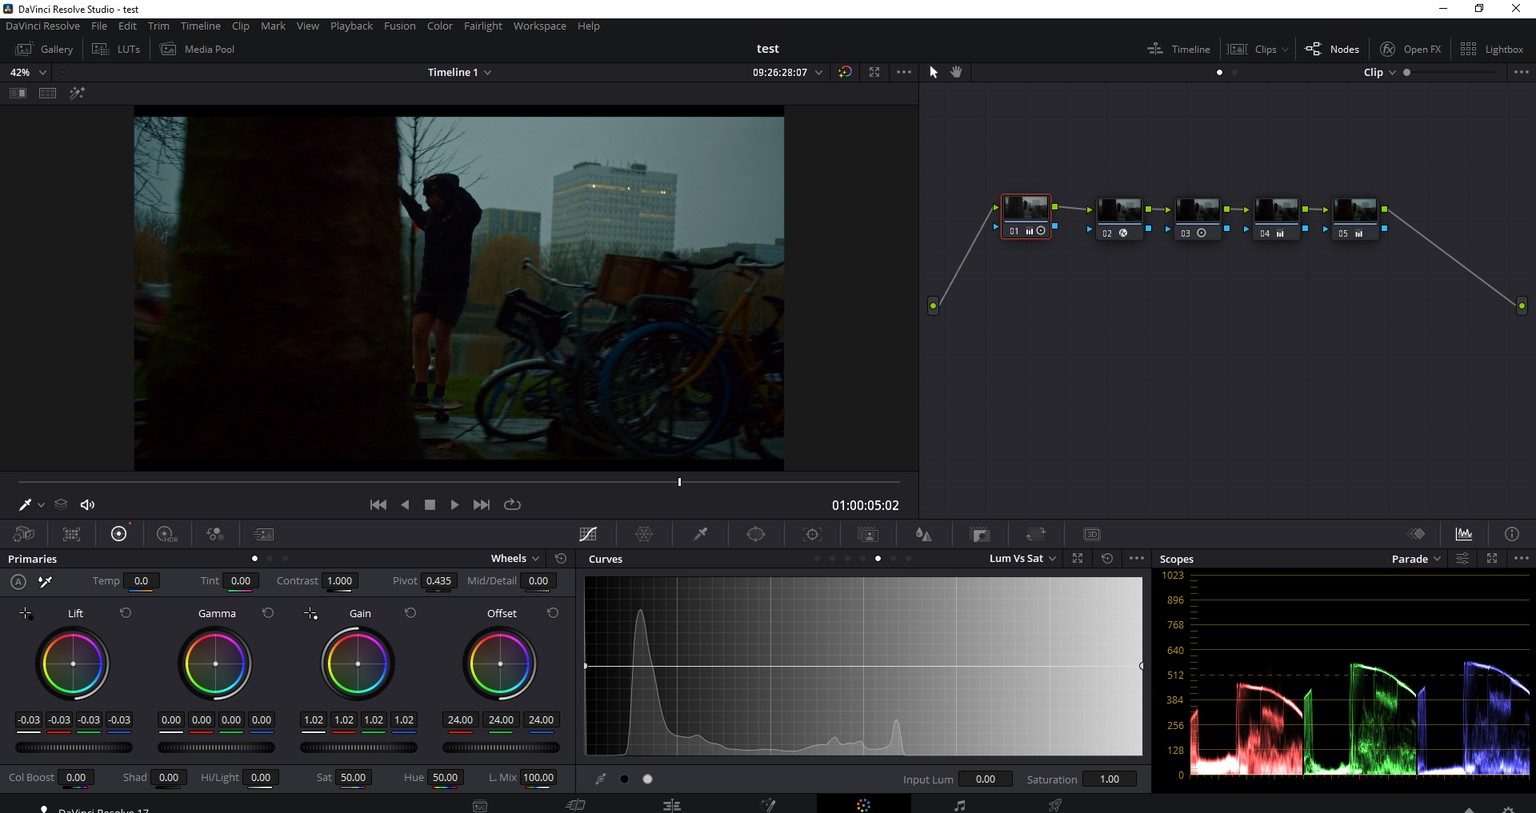Play the clip forward
The height and width of the screenshot is (813, 1536).
(455, 505)
